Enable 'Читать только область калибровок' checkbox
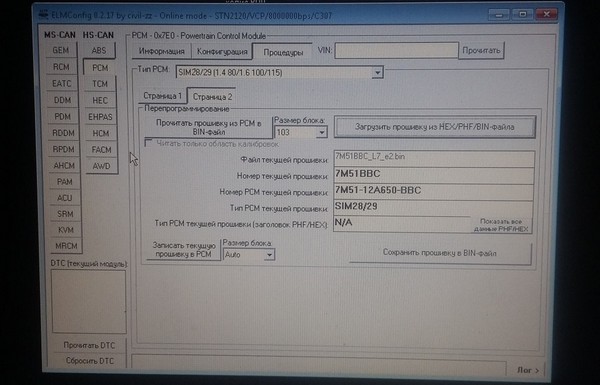The height and width of the screenshot is (385, 600). [149, 144]
